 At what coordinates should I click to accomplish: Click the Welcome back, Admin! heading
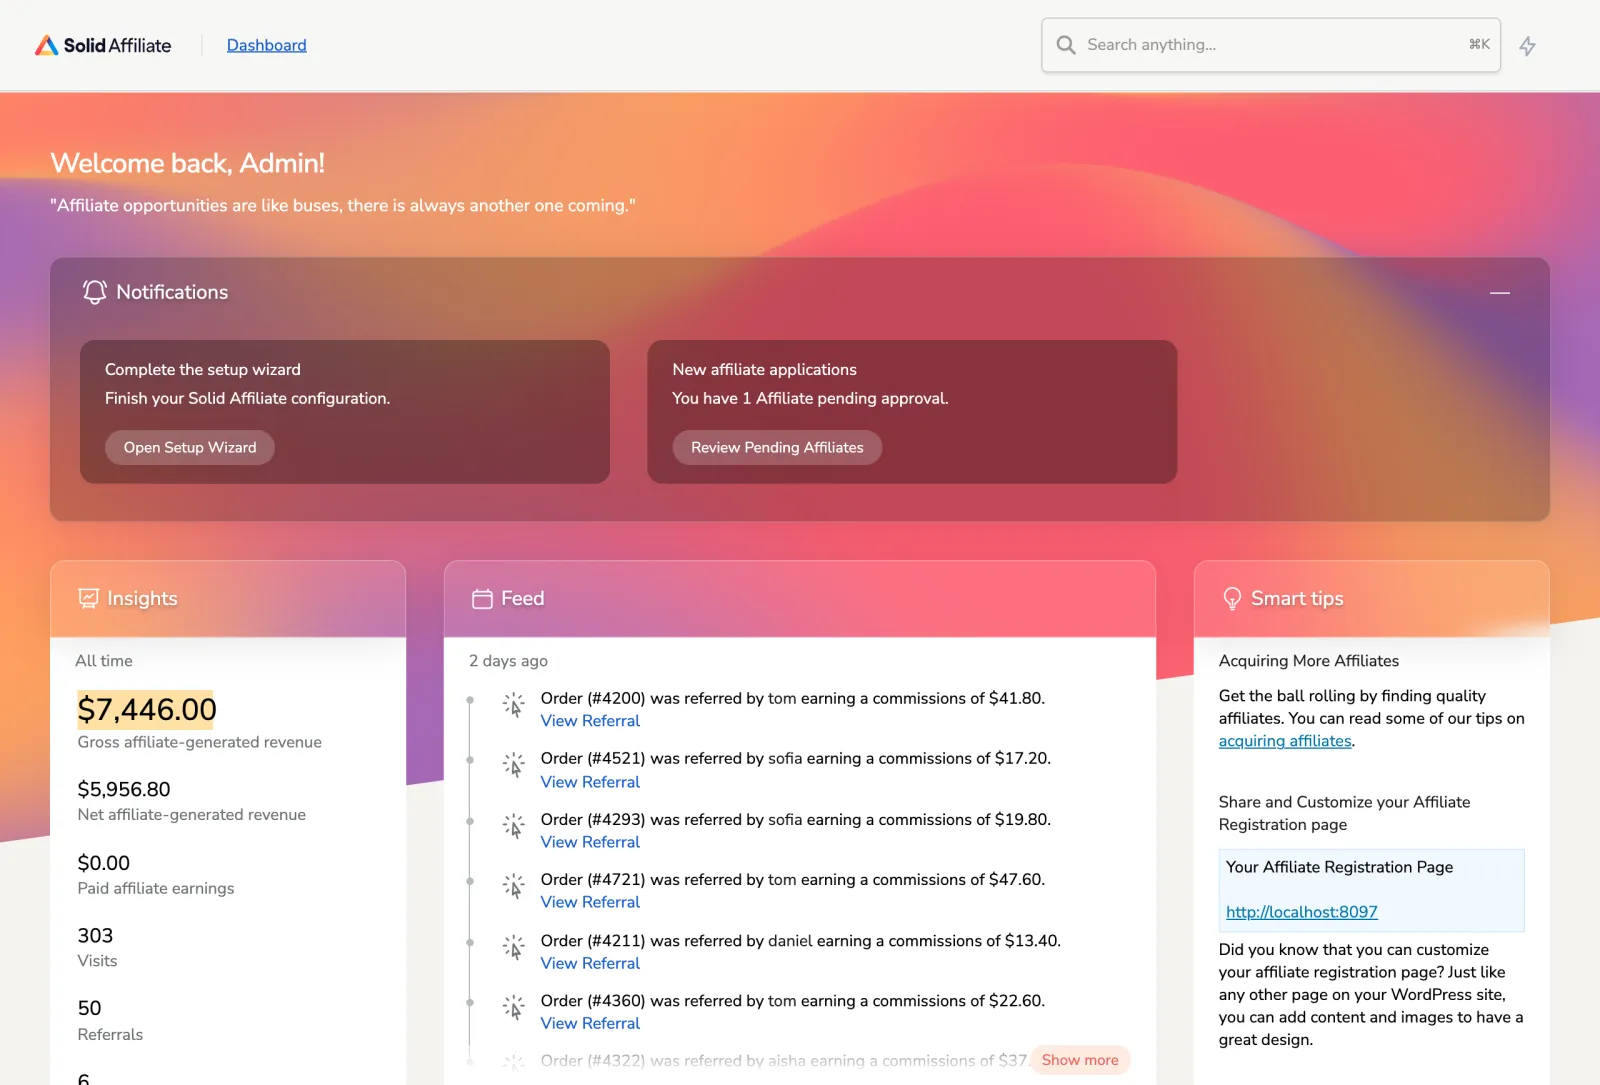pos(188,163)
